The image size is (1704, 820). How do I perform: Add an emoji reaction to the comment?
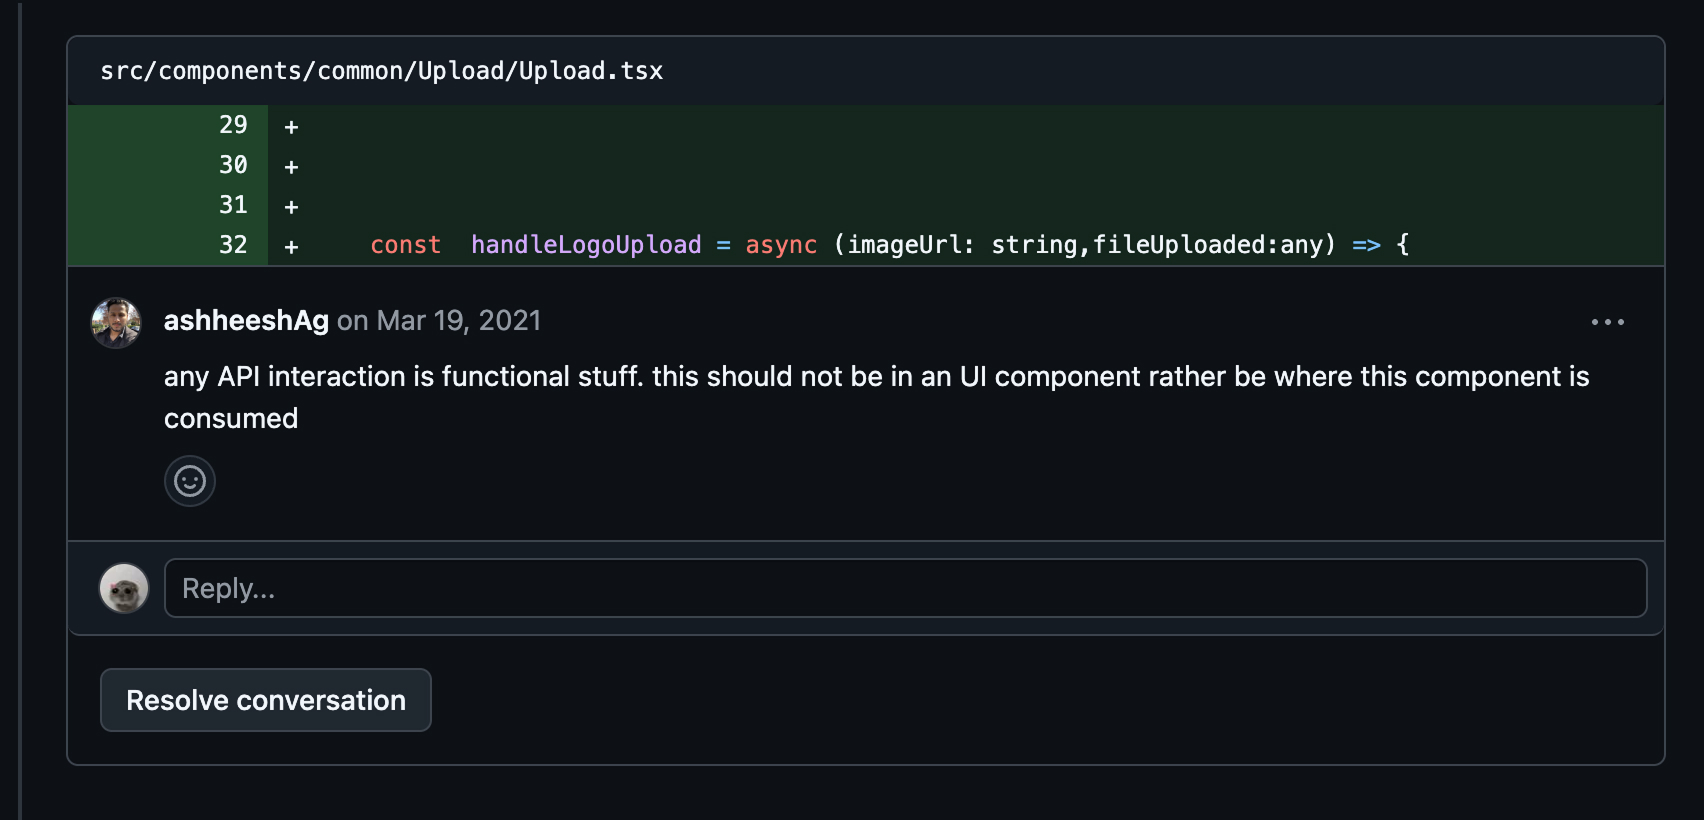(x=190, y=481)
